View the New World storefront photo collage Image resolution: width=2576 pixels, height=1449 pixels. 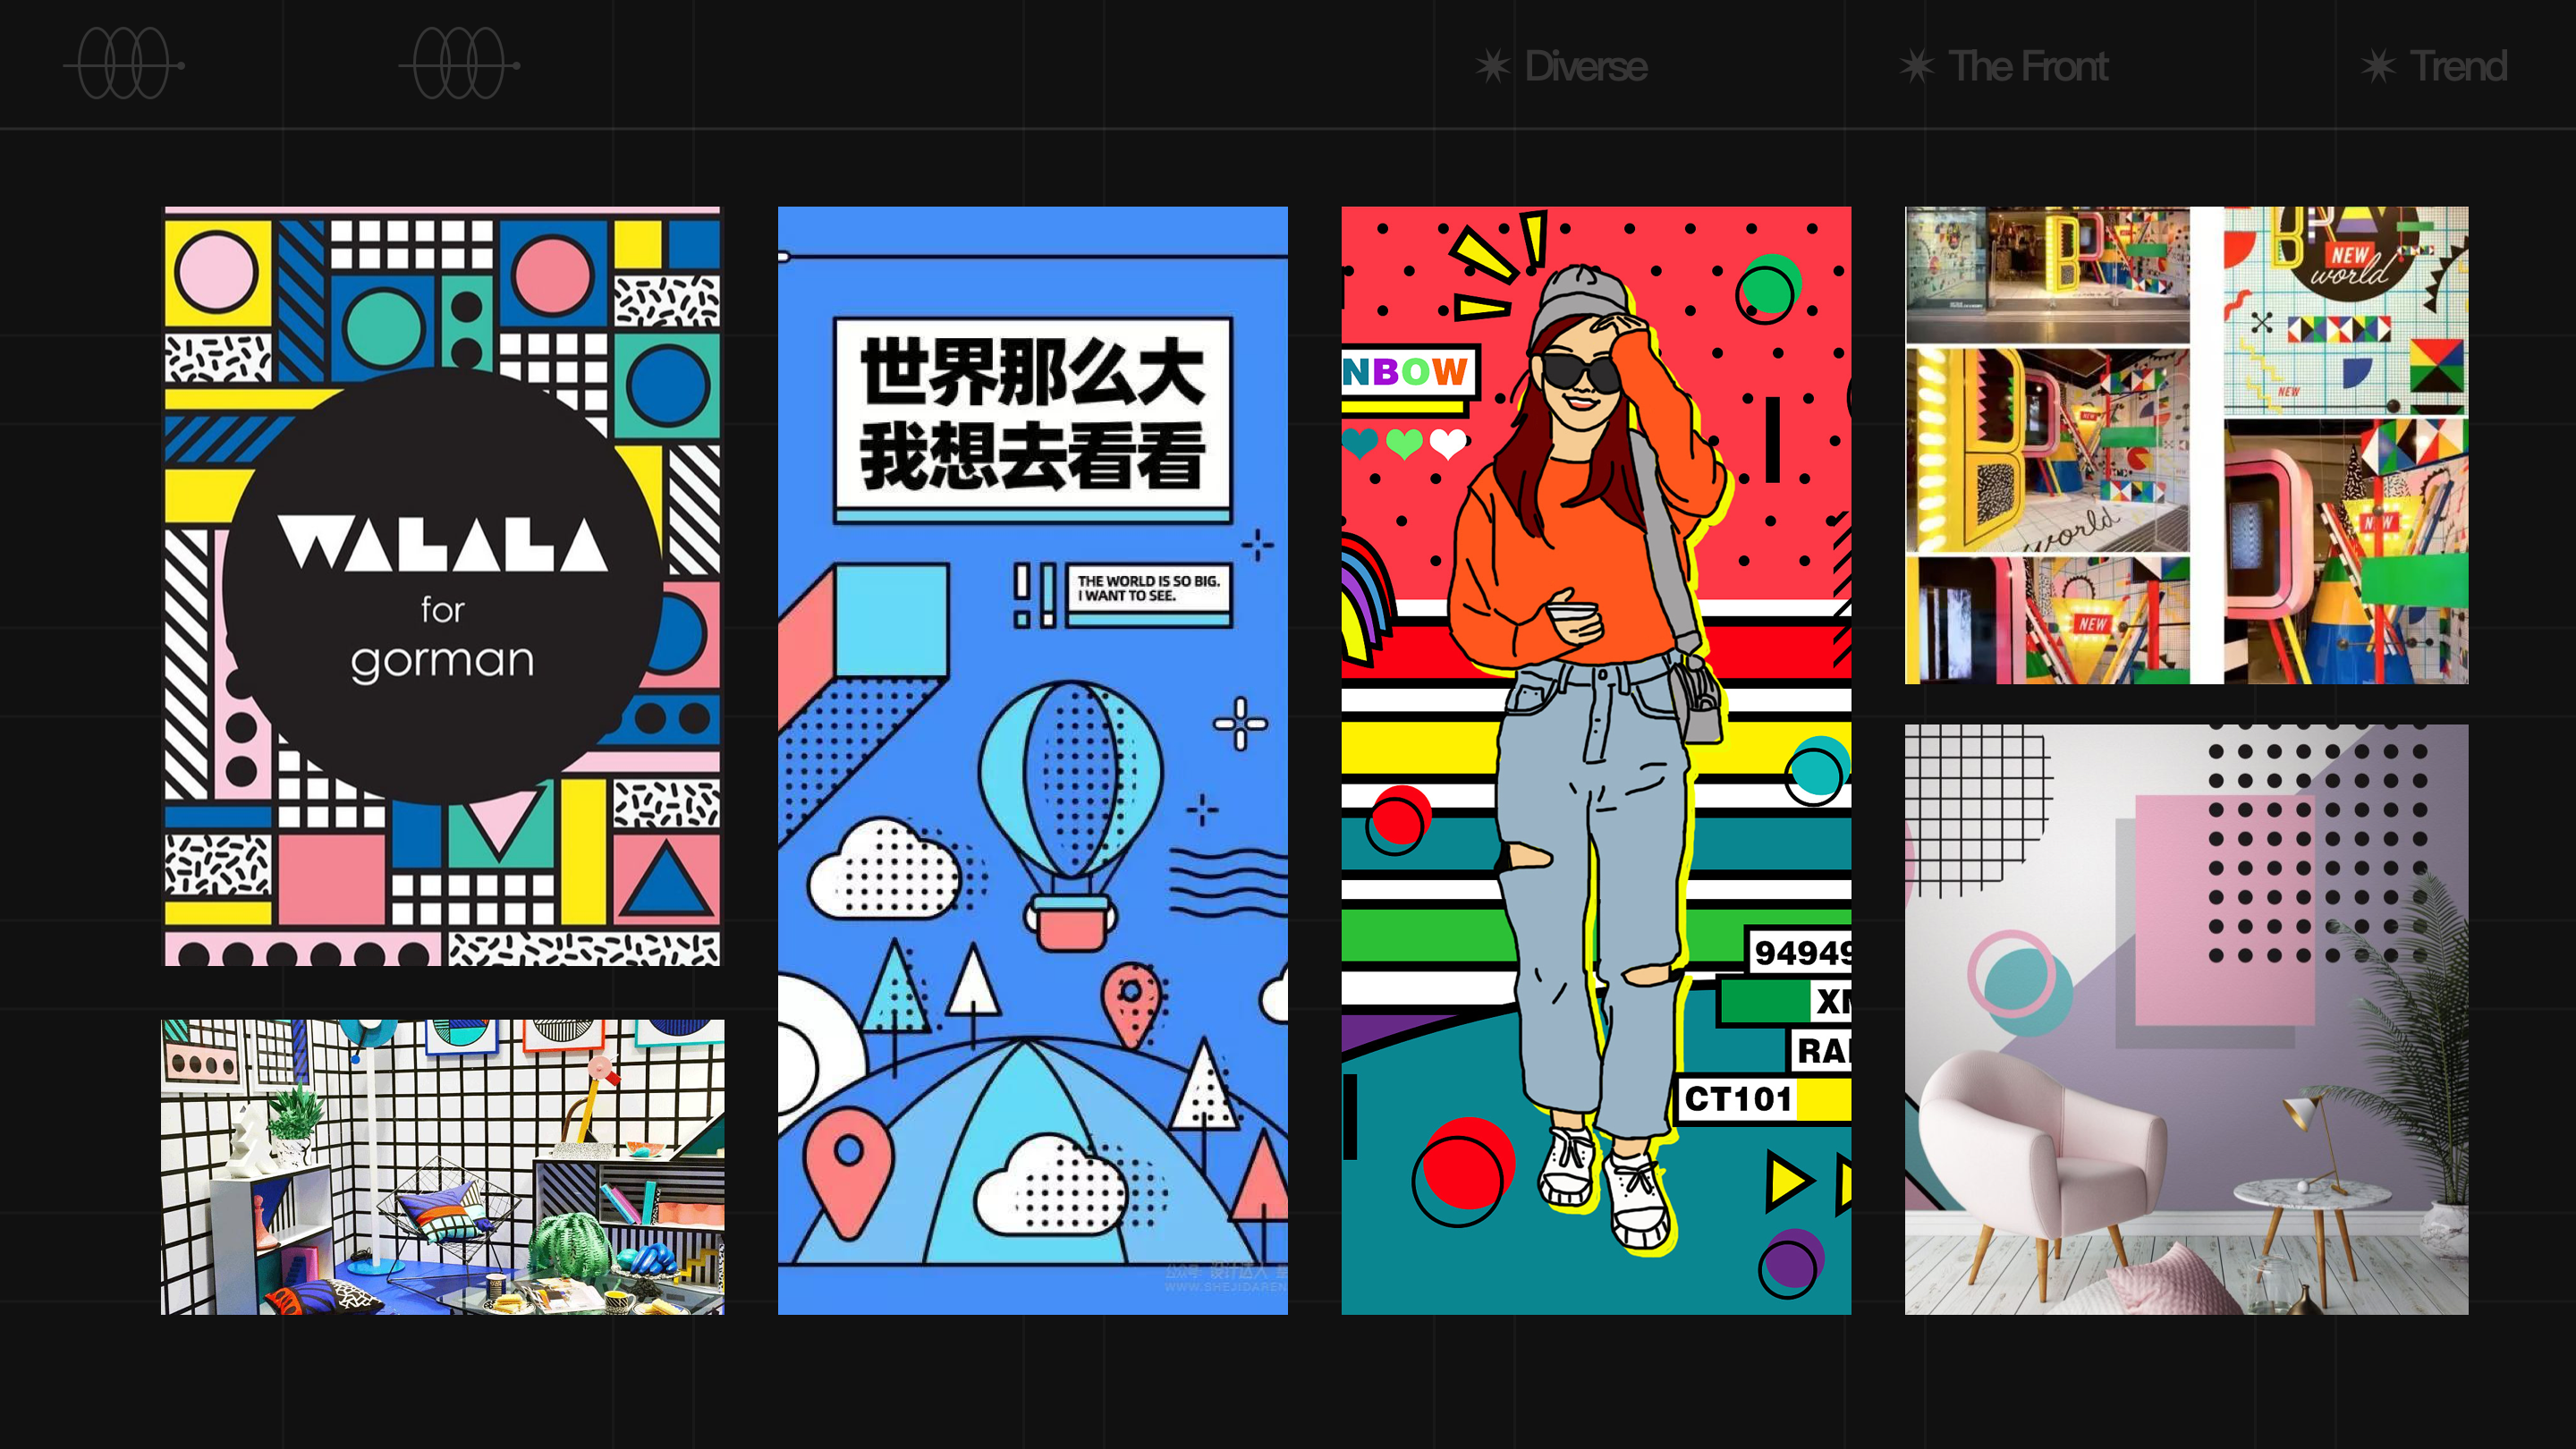(2186, 445)
